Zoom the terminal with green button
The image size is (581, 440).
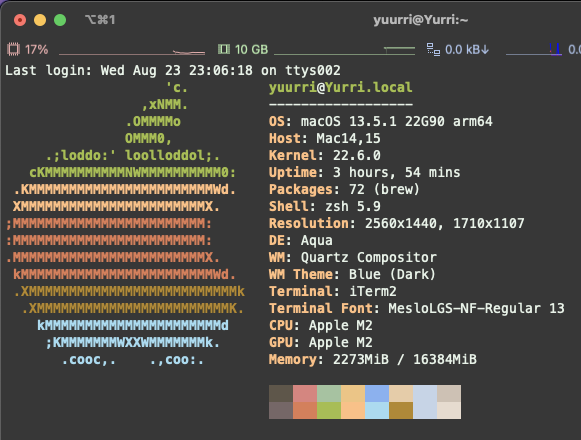pos(60,20)
